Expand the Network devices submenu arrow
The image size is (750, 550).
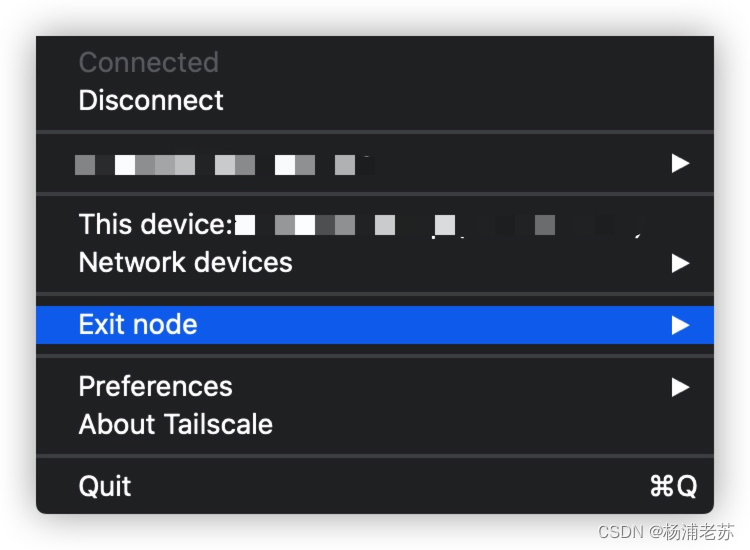click(x=680, y=263)
